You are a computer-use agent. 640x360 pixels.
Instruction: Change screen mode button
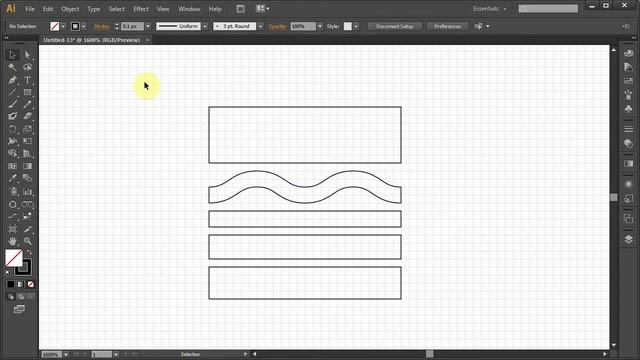tap(19, 309)
